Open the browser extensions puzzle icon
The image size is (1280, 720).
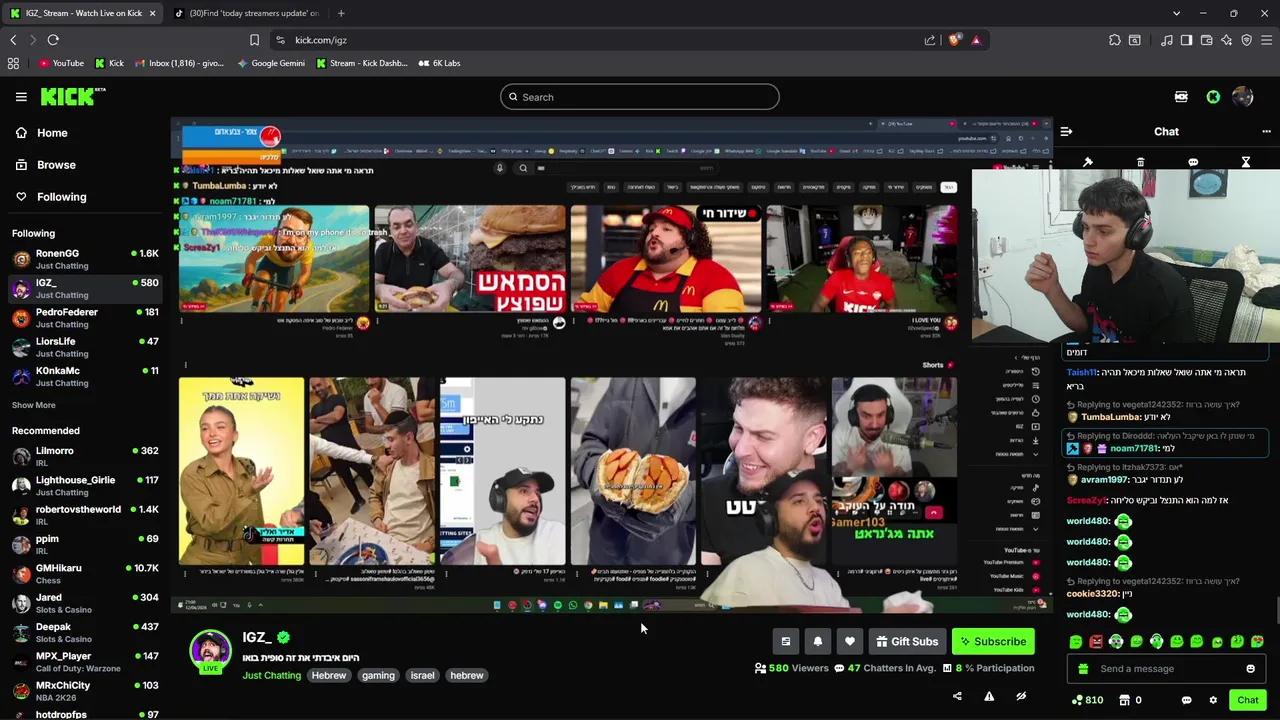1114,40
